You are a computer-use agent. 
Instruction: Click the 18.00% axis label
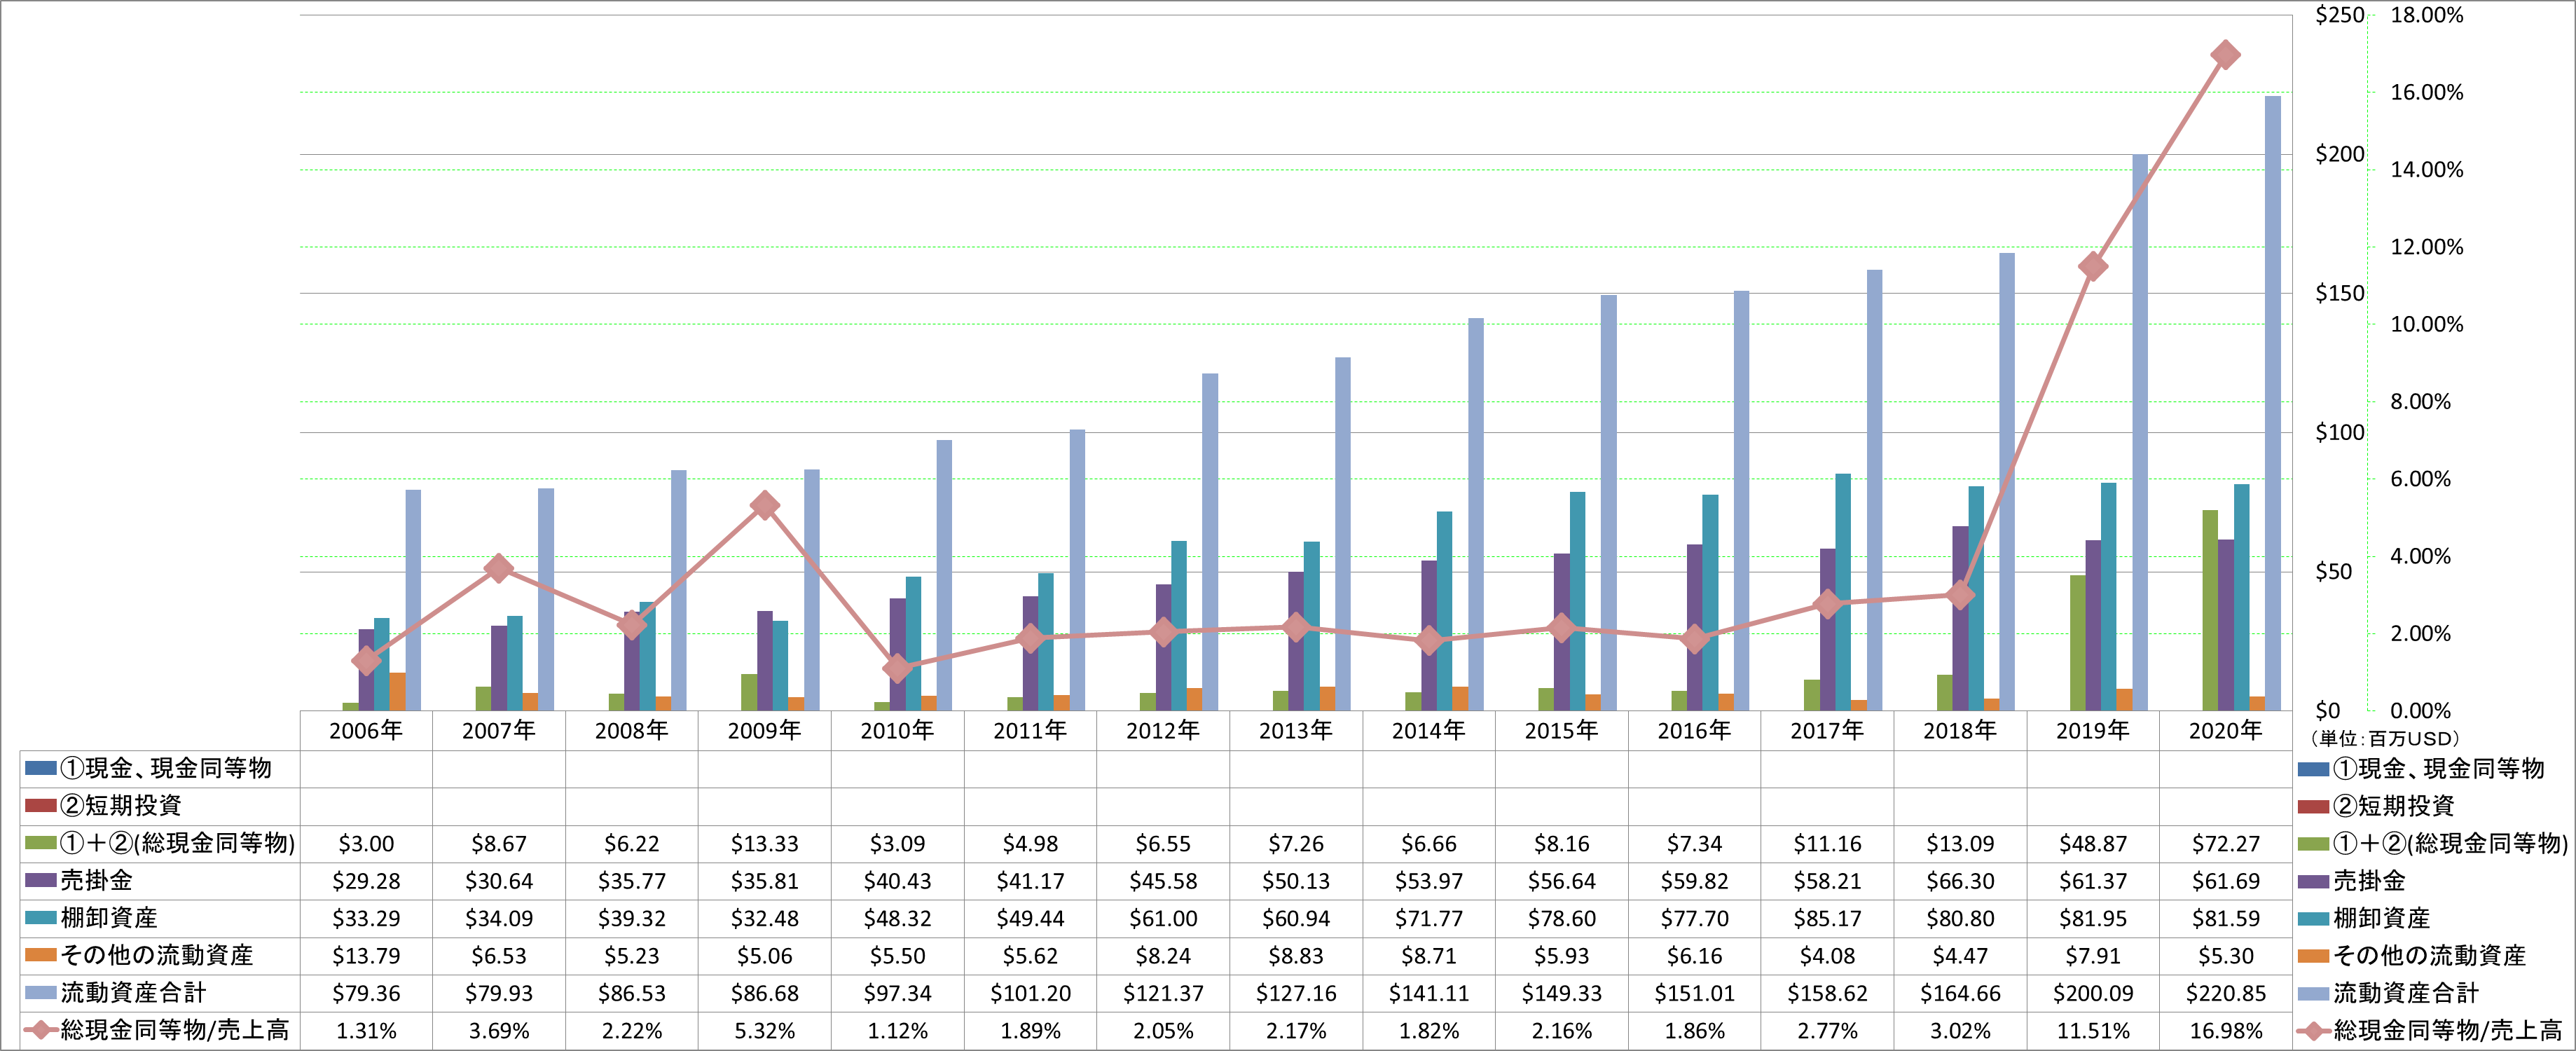click(2427, 15)
